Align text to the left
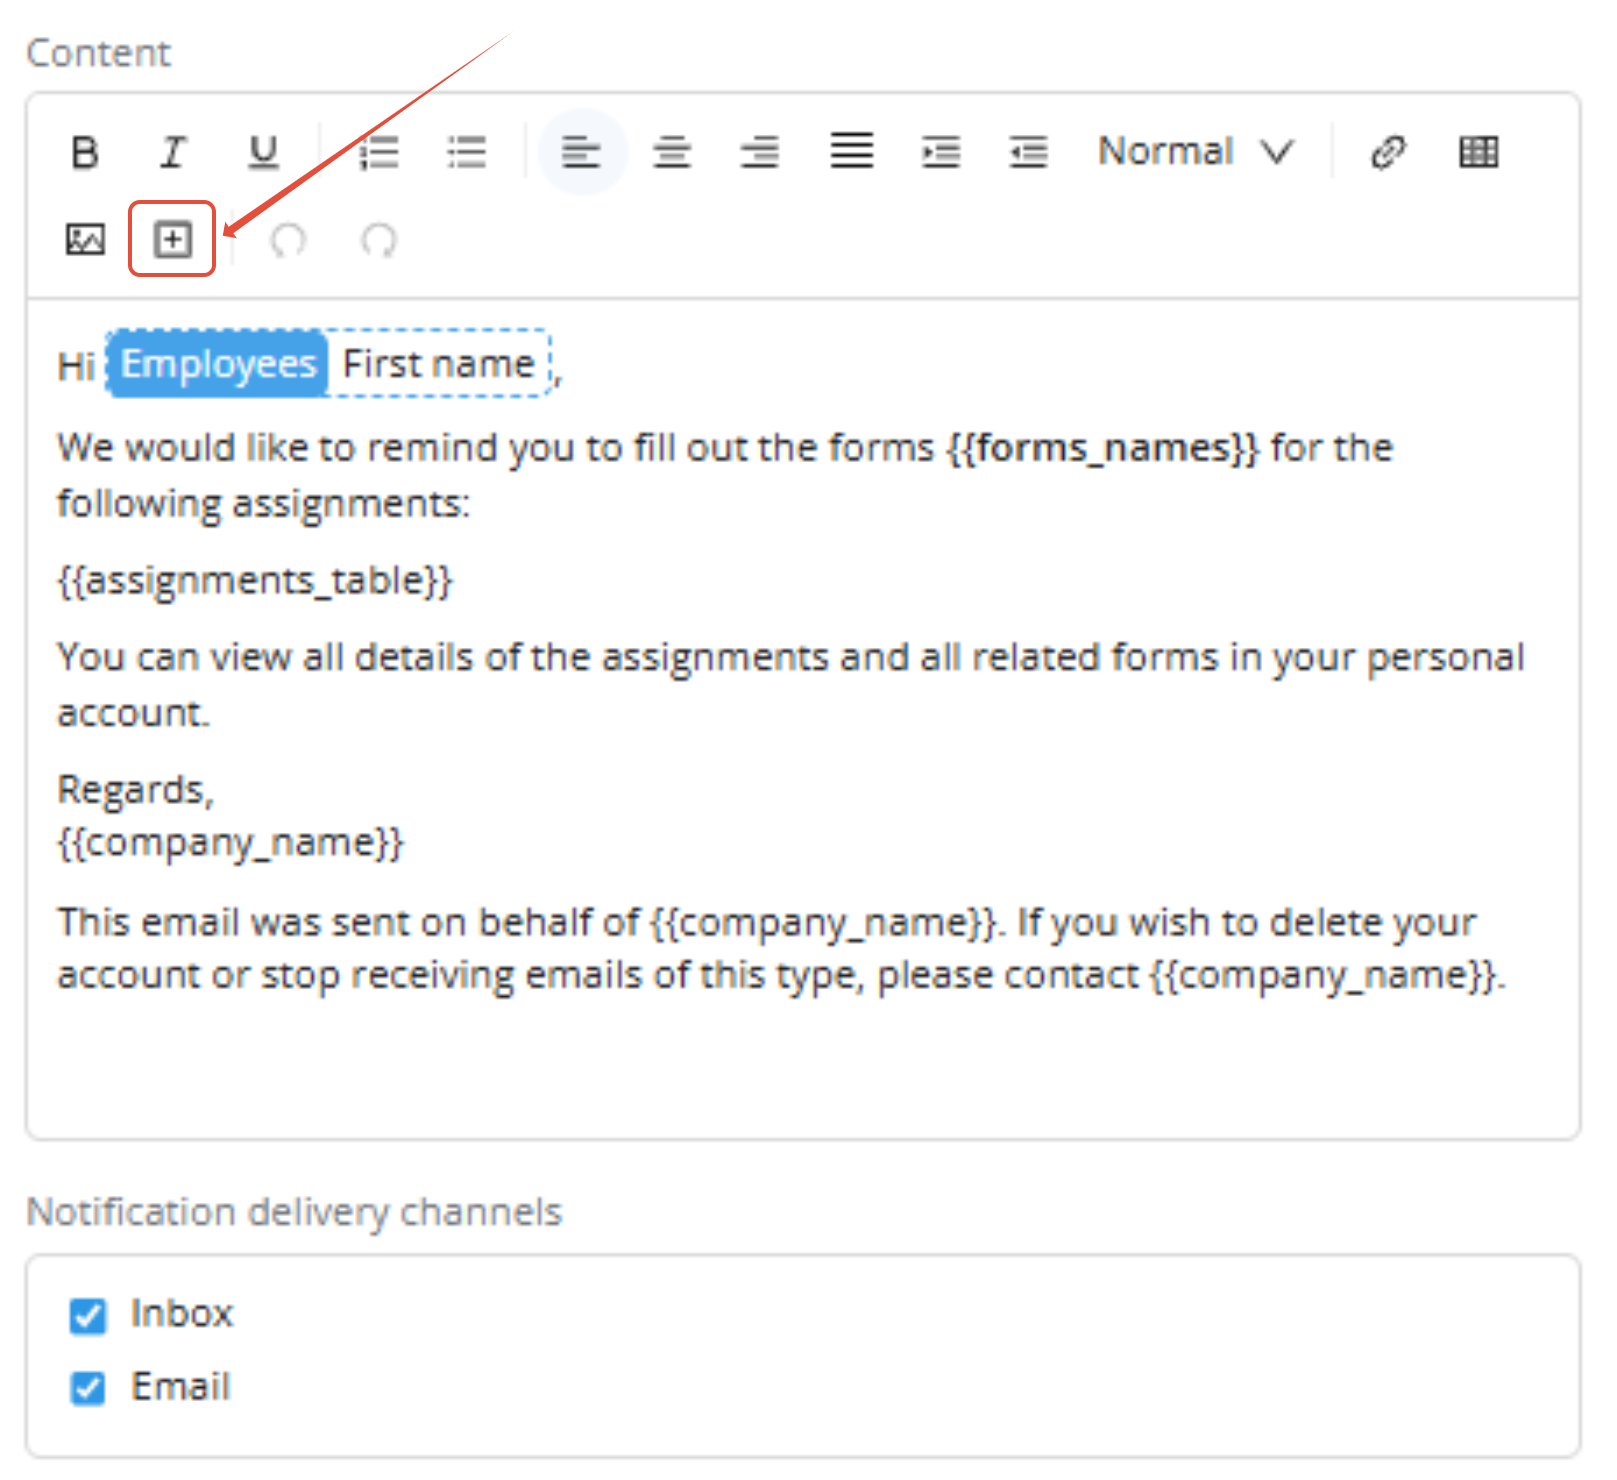The height and width of the screenshot is (1480, 1617). point(582,152)
